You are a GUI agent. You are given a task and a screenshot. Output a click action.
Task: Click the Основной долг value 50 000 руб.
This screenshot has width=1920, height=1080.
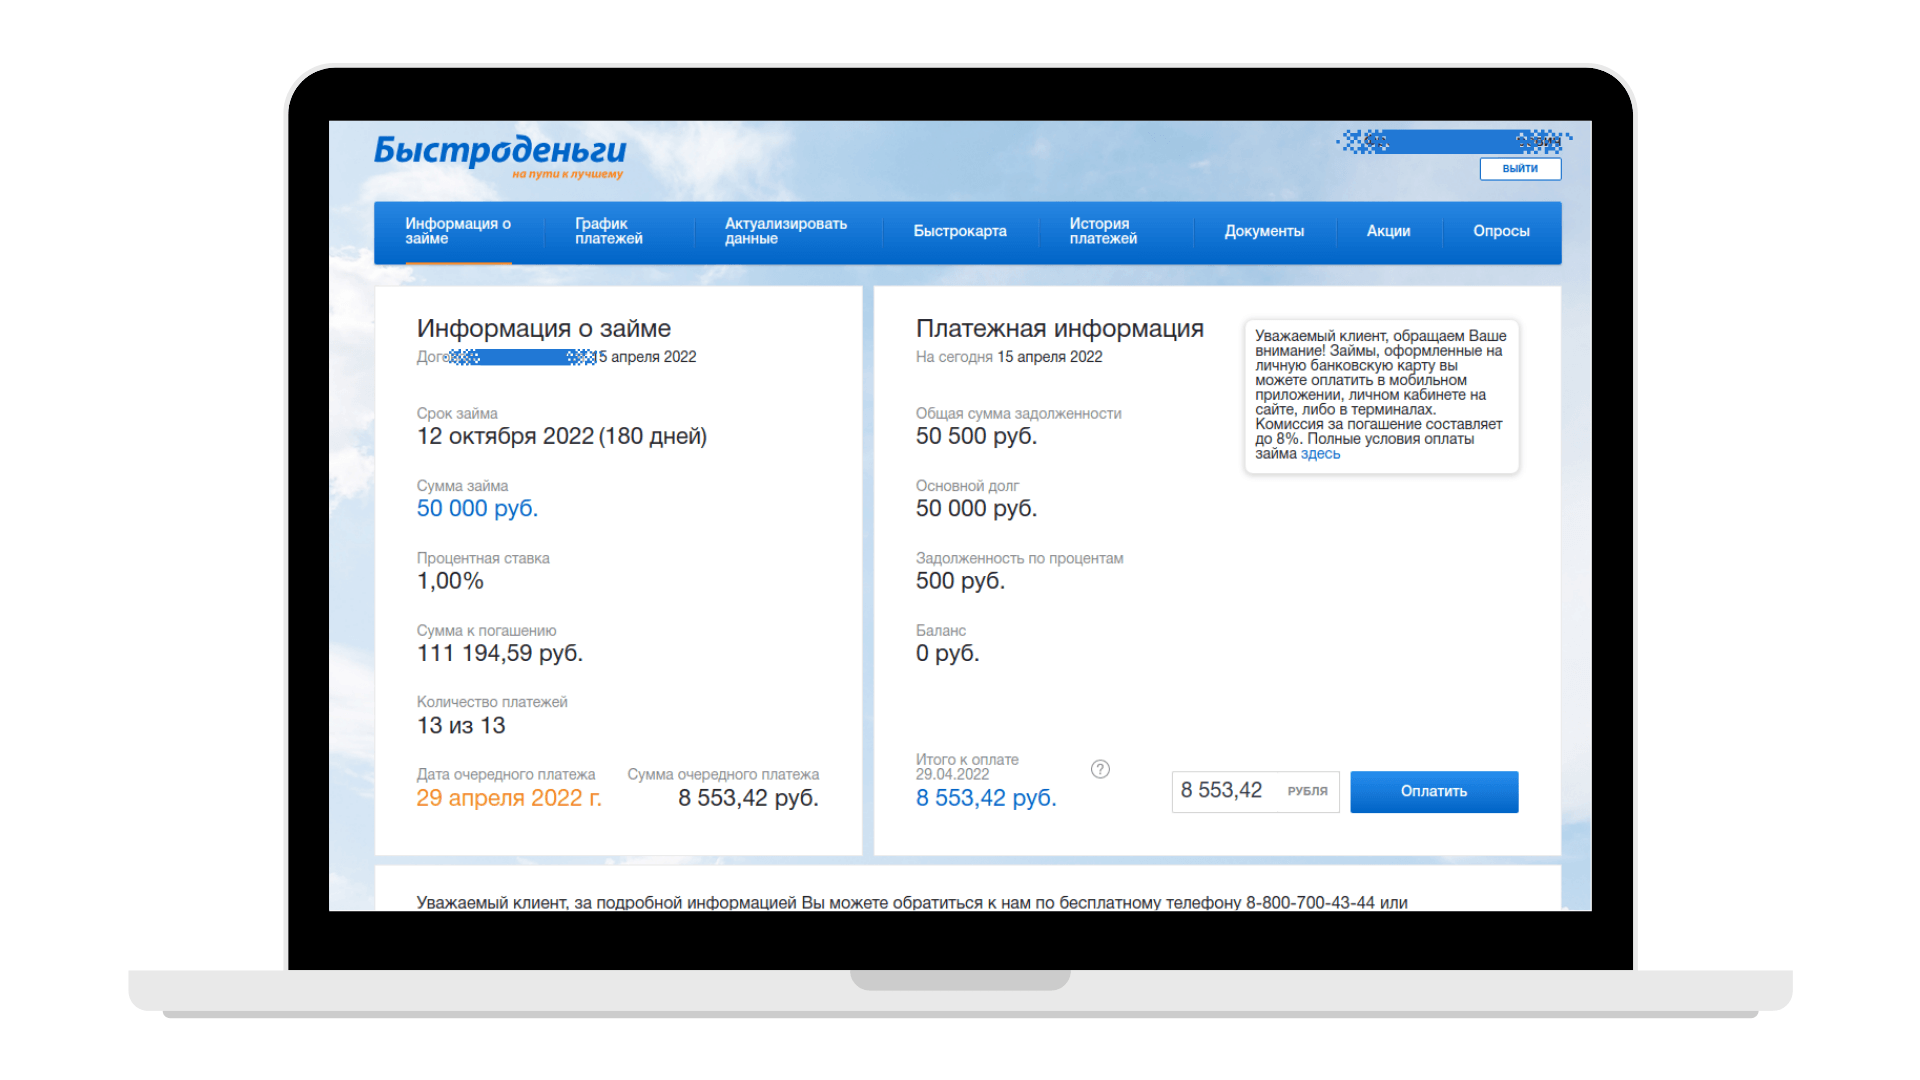point(976,508)
